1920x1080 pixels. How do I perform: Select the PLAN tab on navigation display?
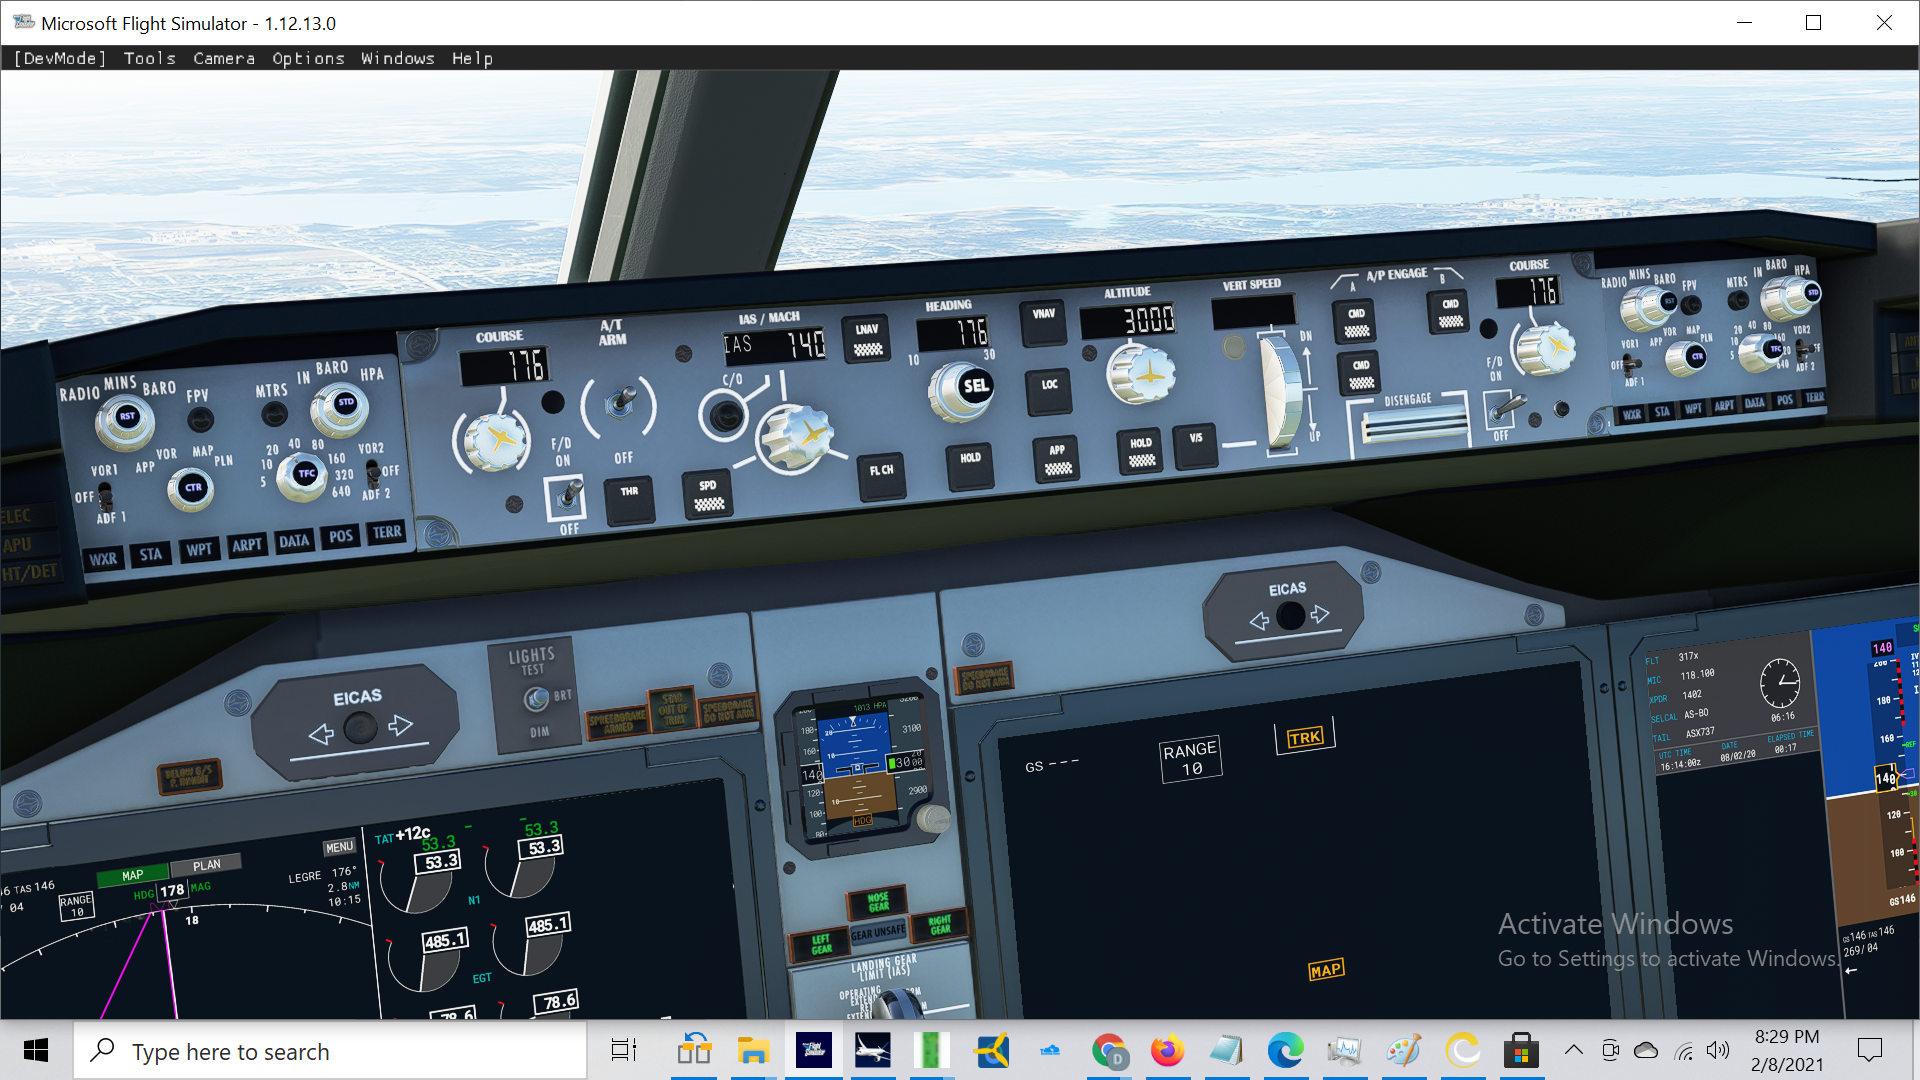[x=206, y=865]
